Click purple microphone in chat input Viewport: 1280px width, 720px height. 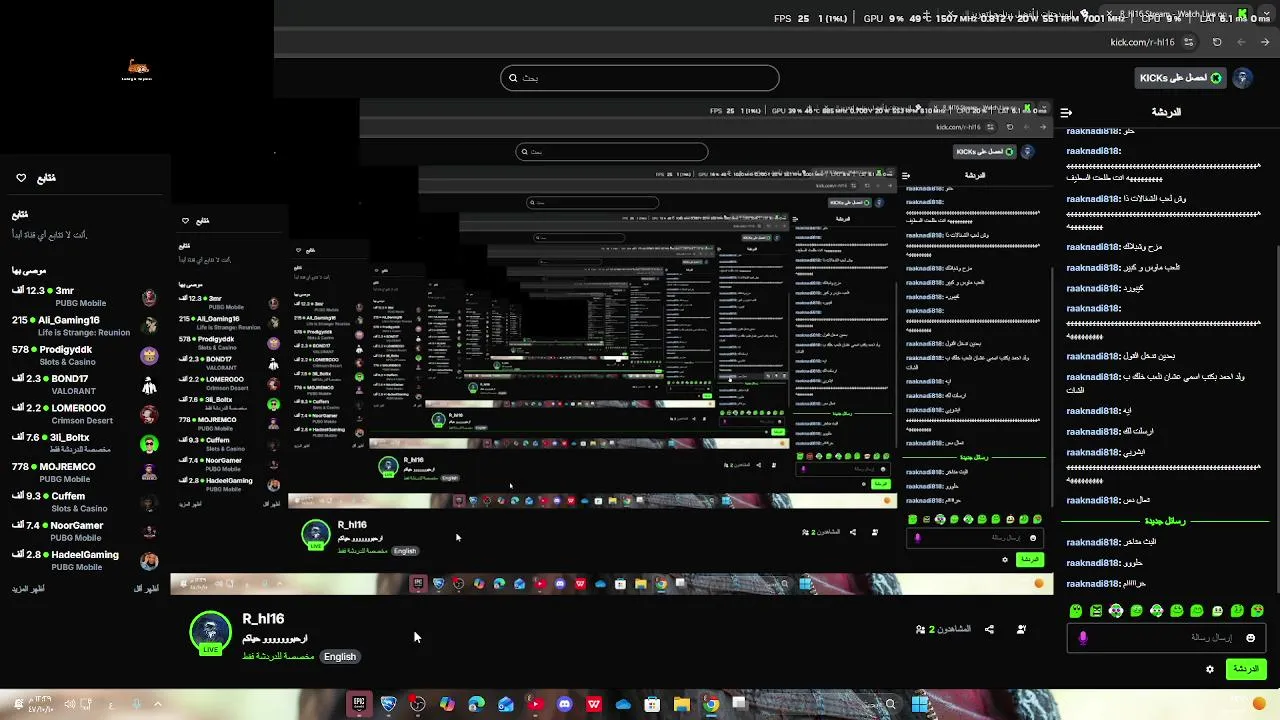click(x=1083, y=637)
